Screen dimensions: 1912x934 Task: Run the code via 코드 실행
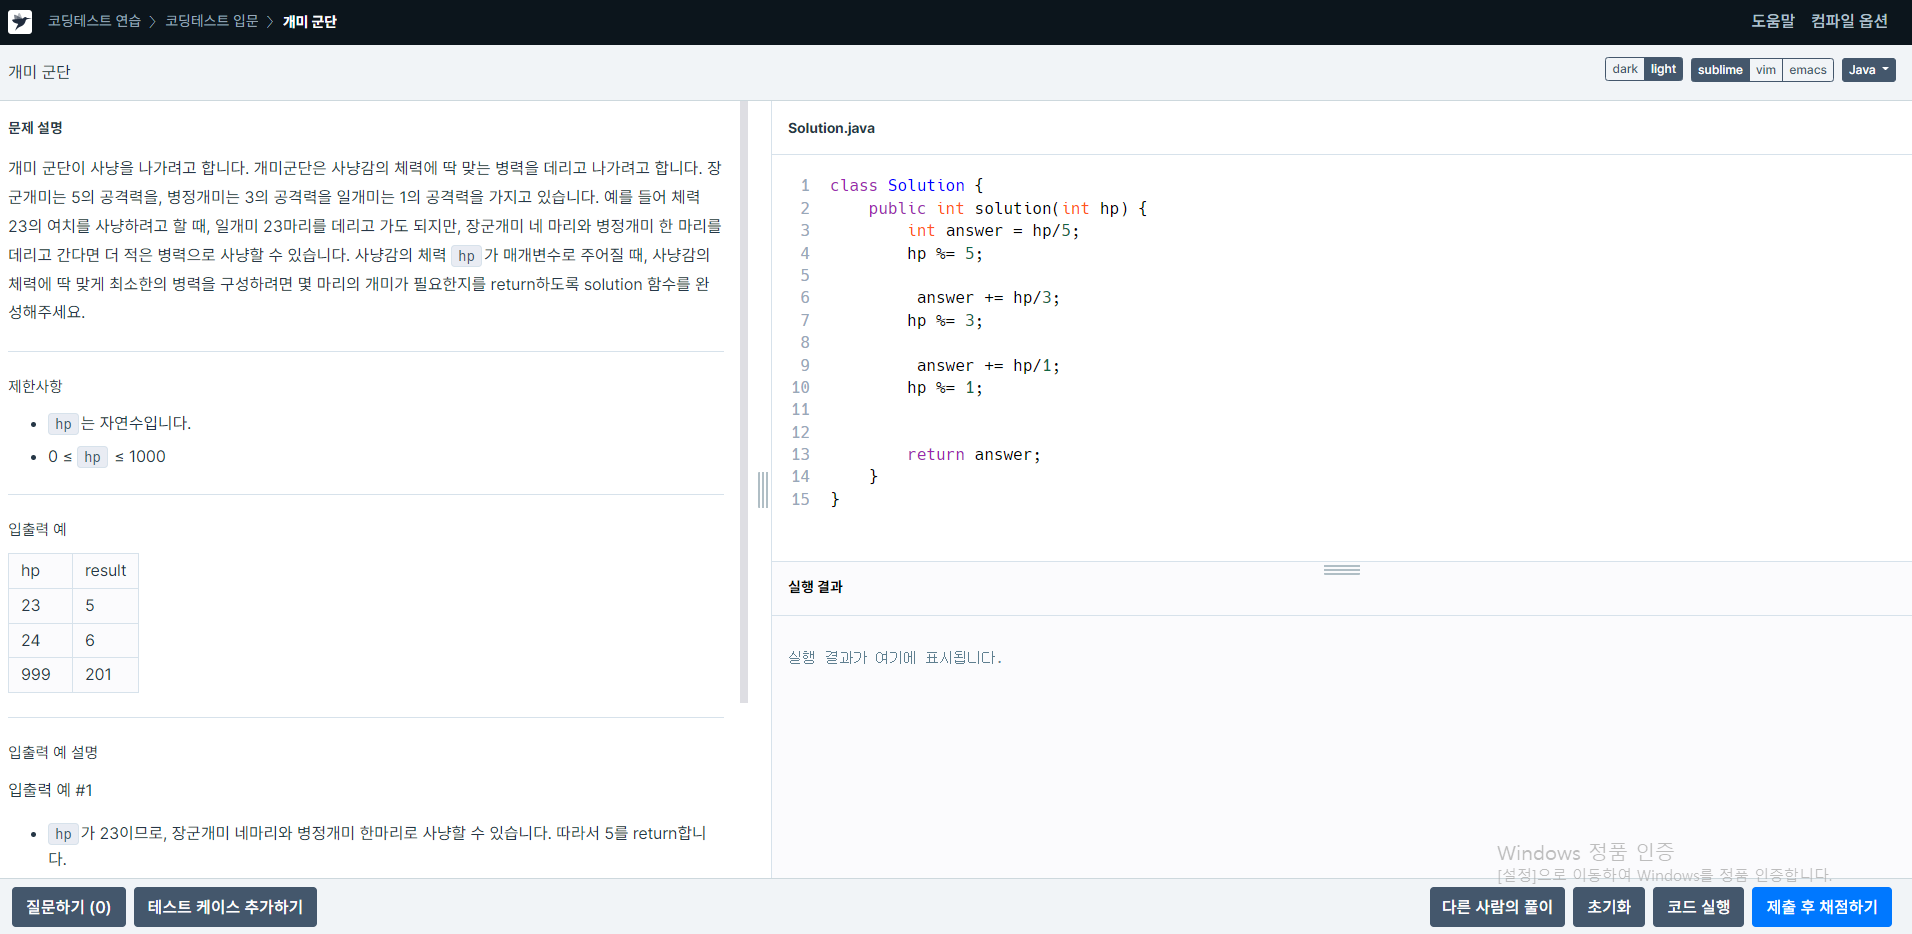coord(1696,906)
